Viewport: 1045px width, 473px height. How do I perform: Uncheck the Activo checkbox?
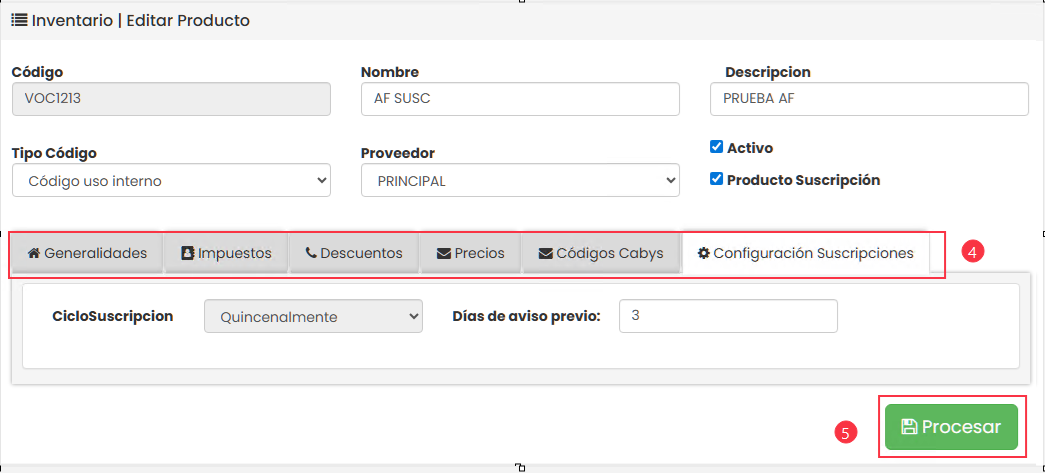coord(716,147)
